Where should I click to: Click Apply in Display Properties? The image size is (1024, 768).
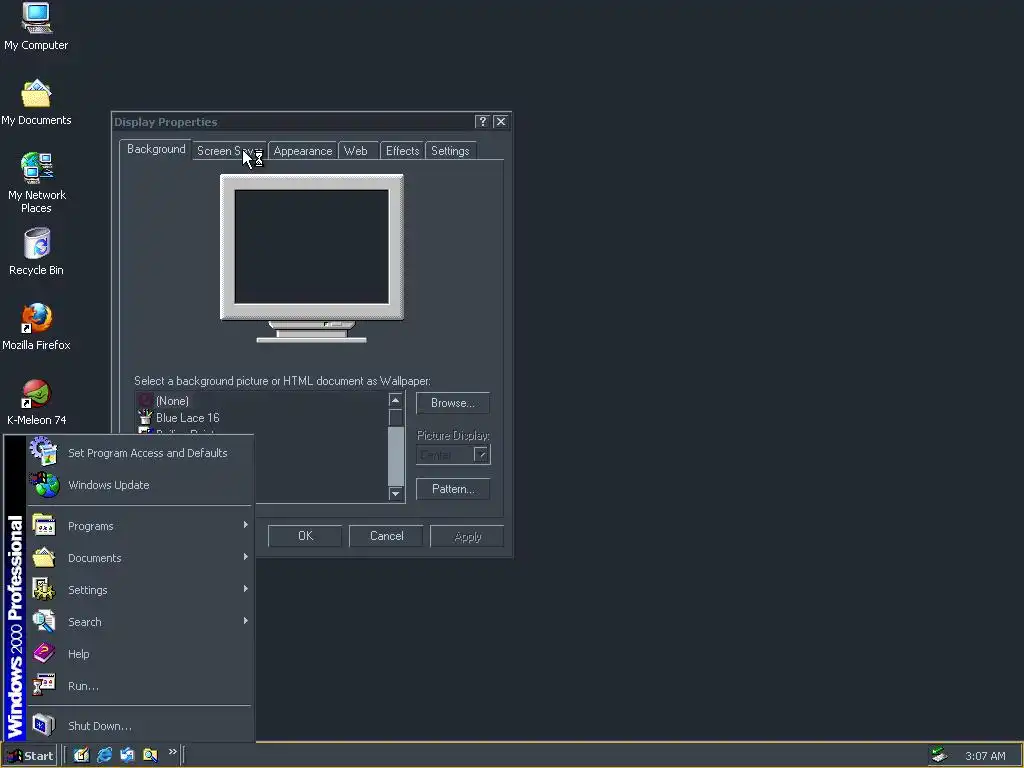(468, 536)
